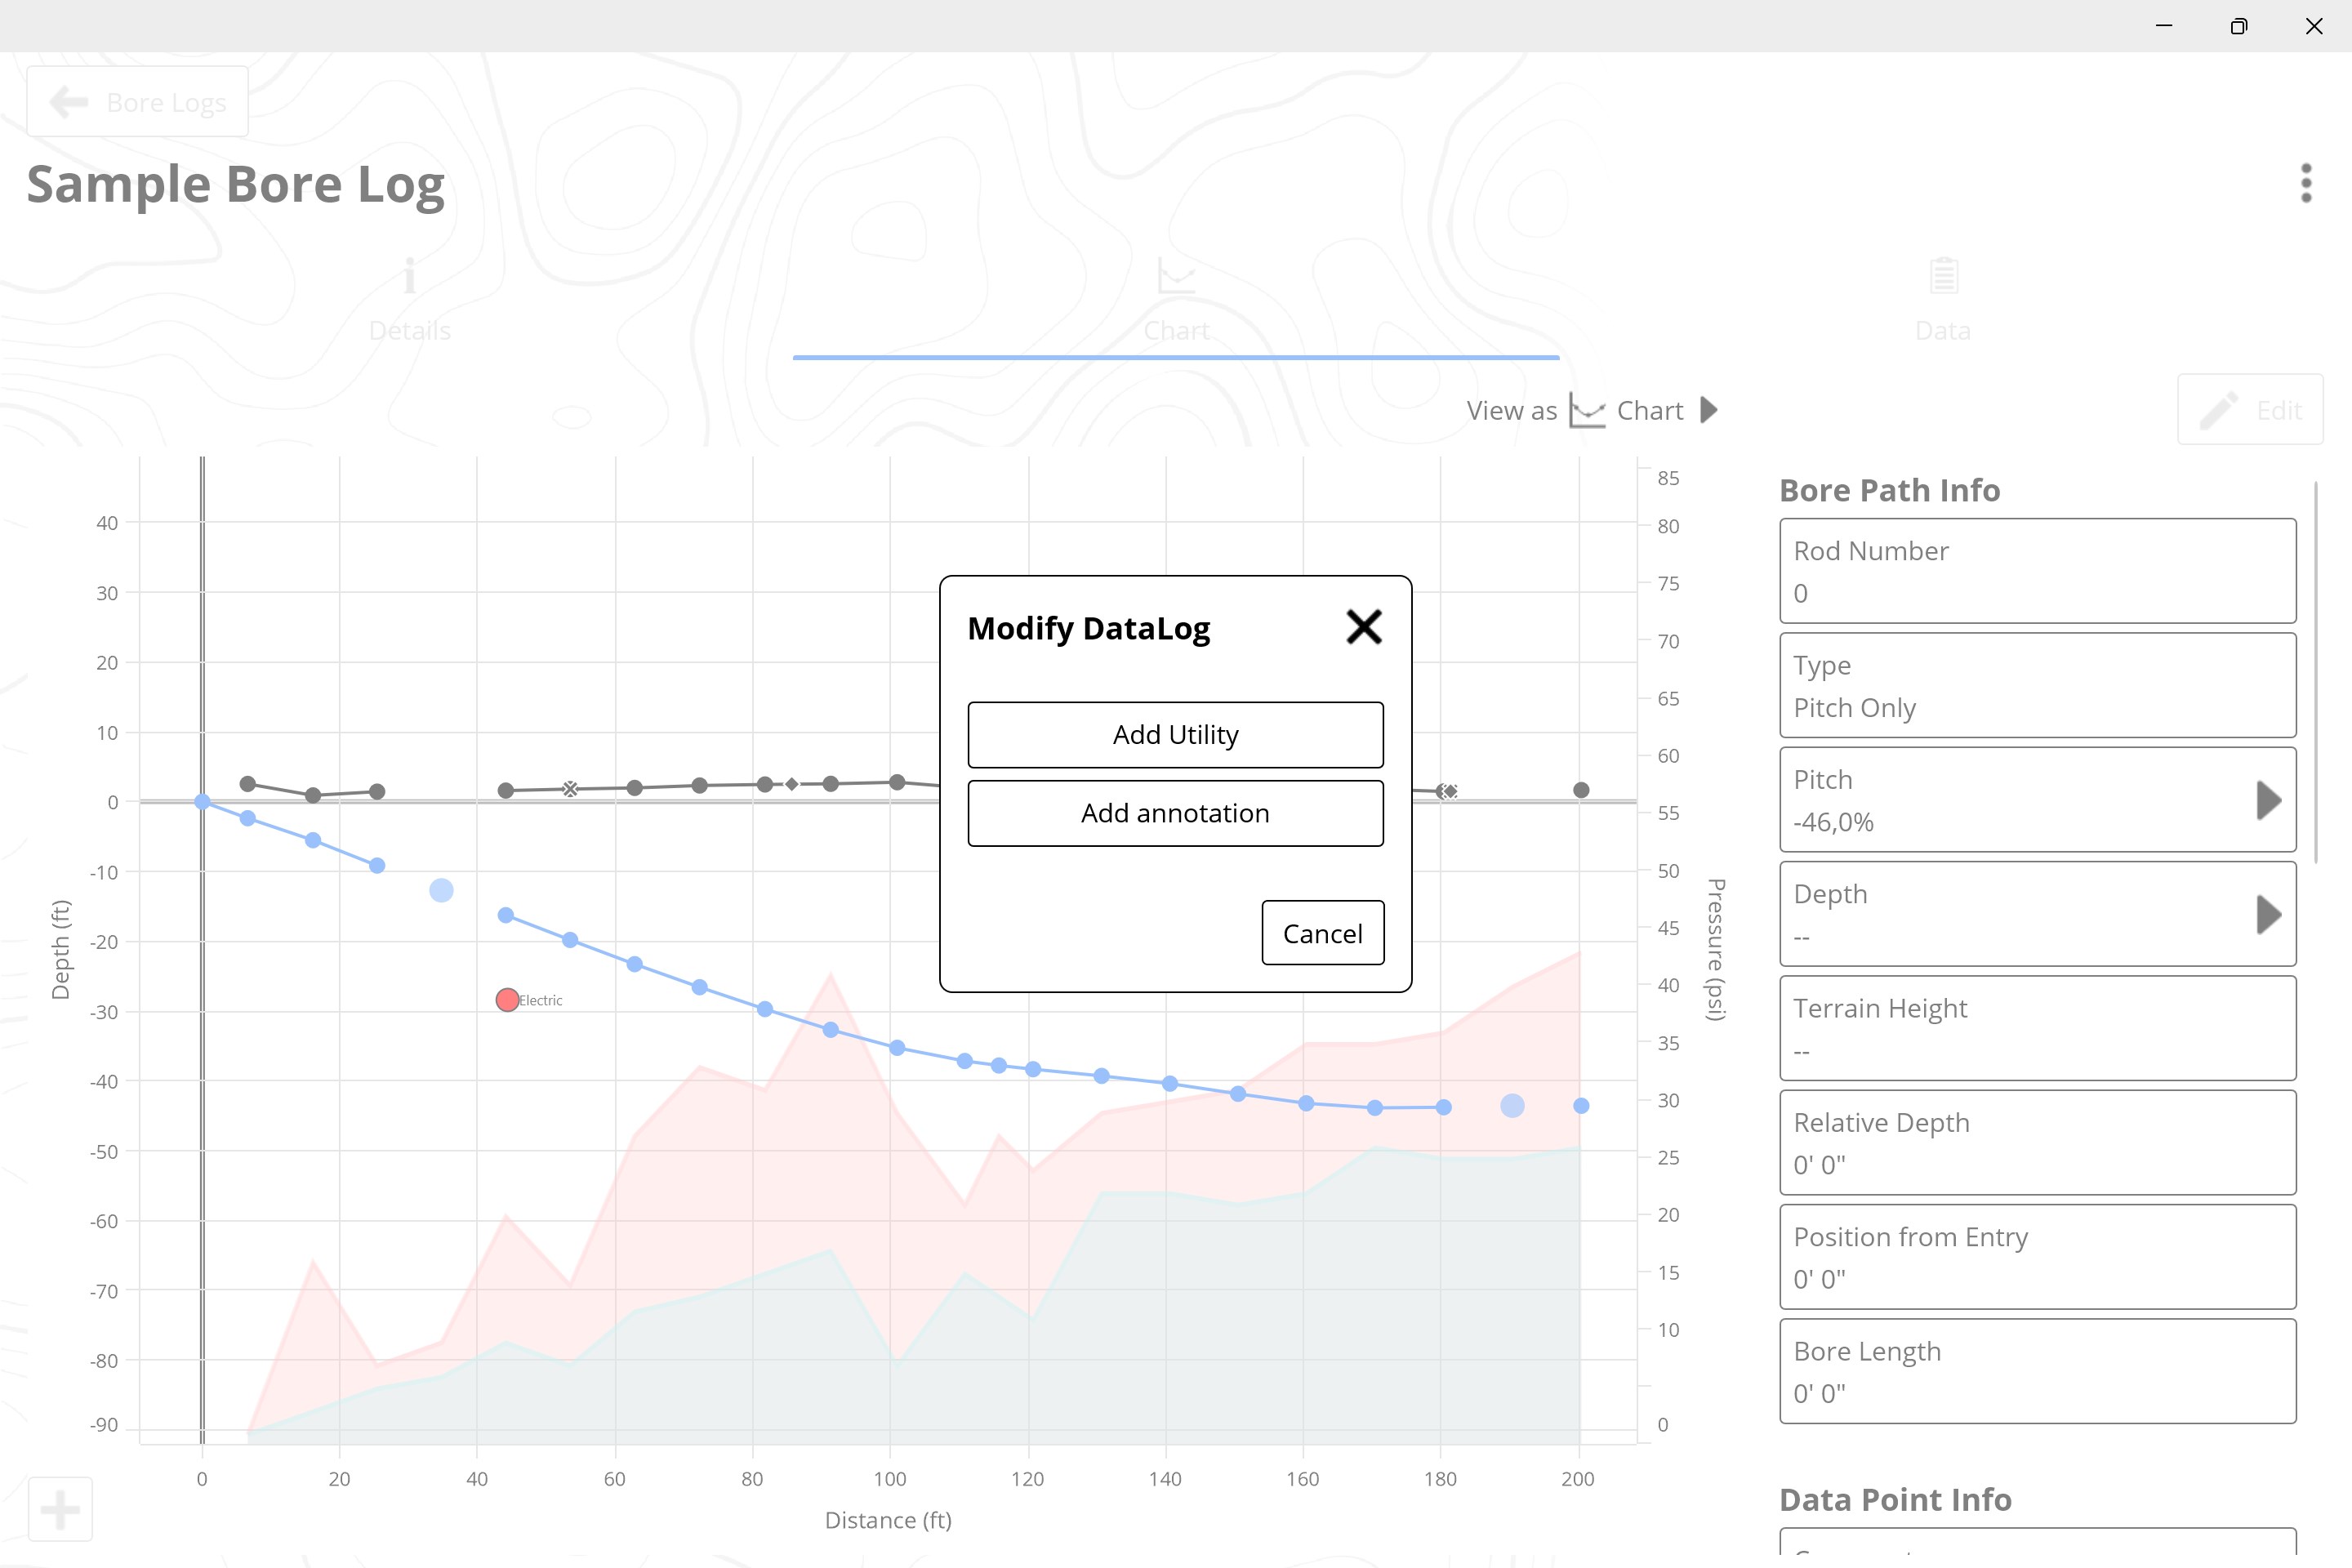Click the plus add button at bottom left

coord(60,1510)
